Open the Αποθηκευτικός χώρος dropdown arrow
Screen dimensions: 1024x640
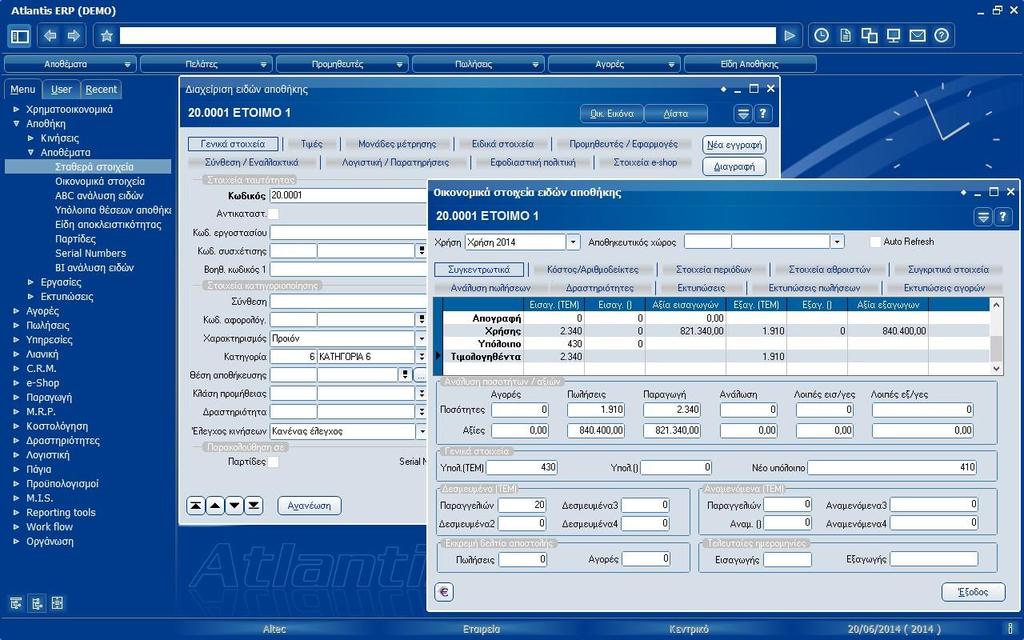(837, 242)
